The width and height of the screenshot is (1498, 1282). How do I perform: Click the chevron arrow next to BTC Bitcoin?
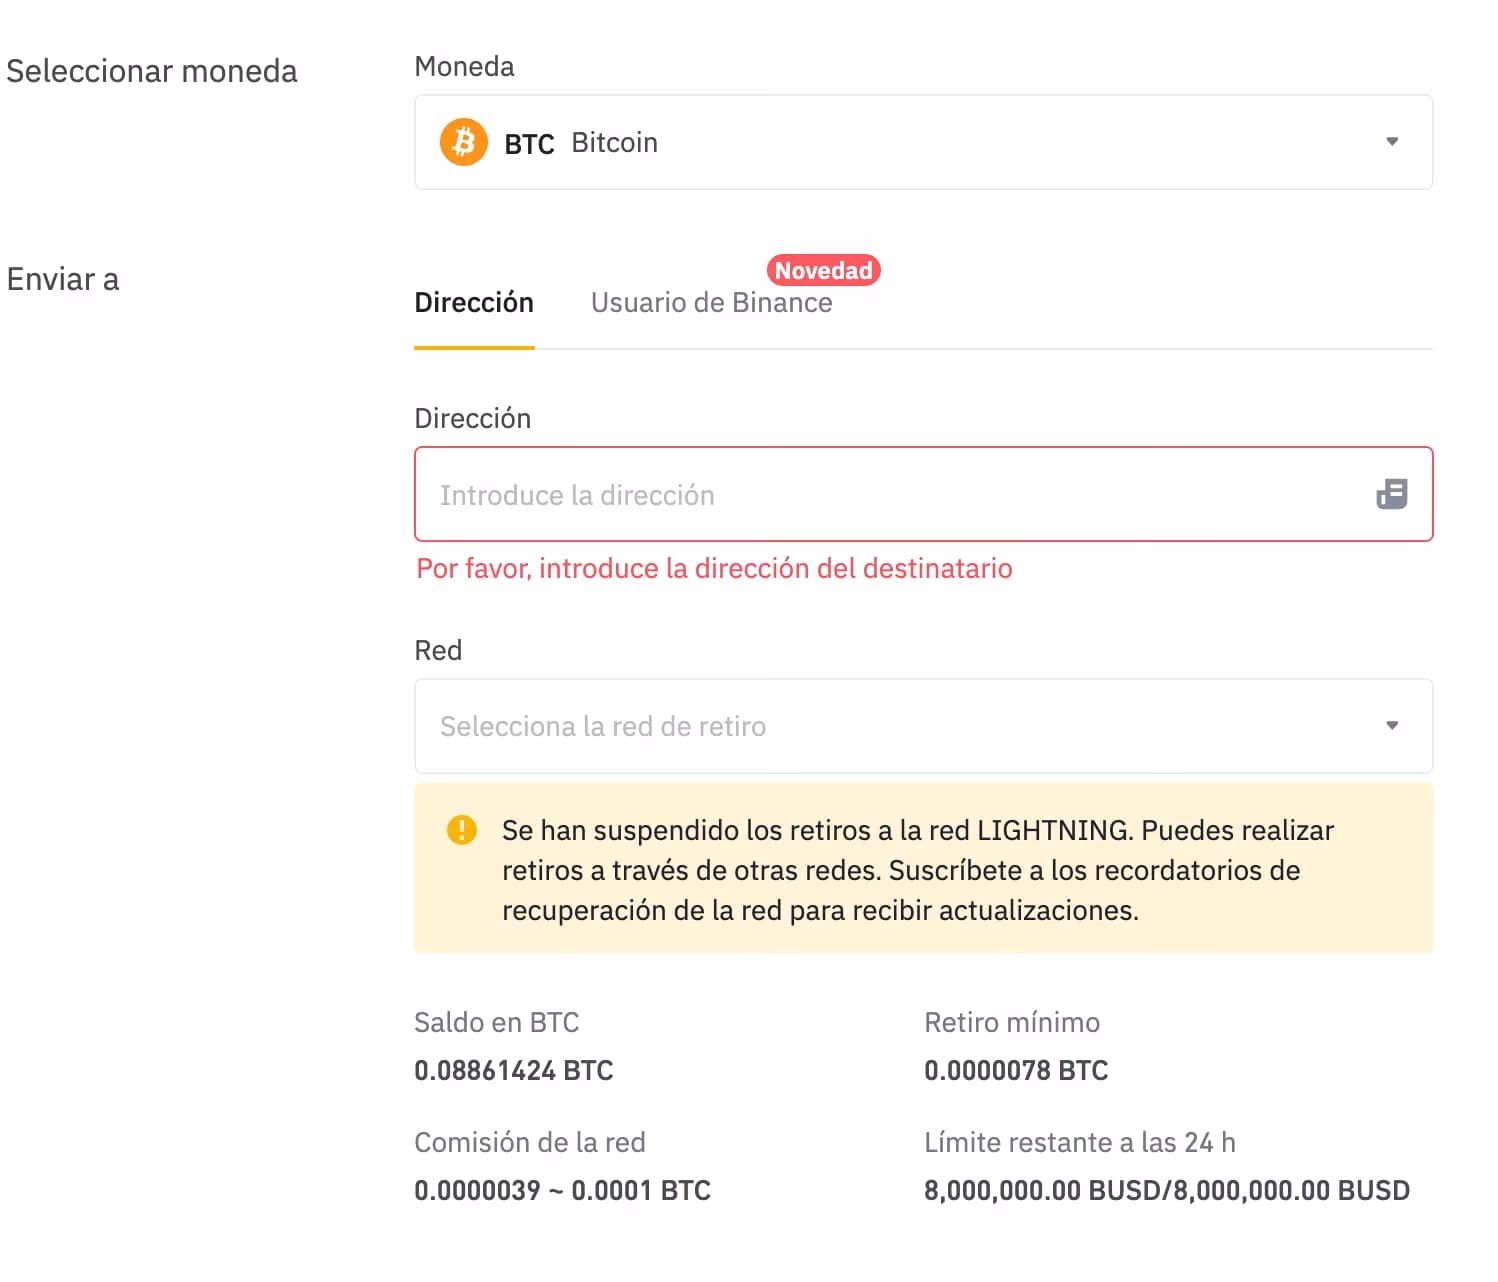(1391, 142)
